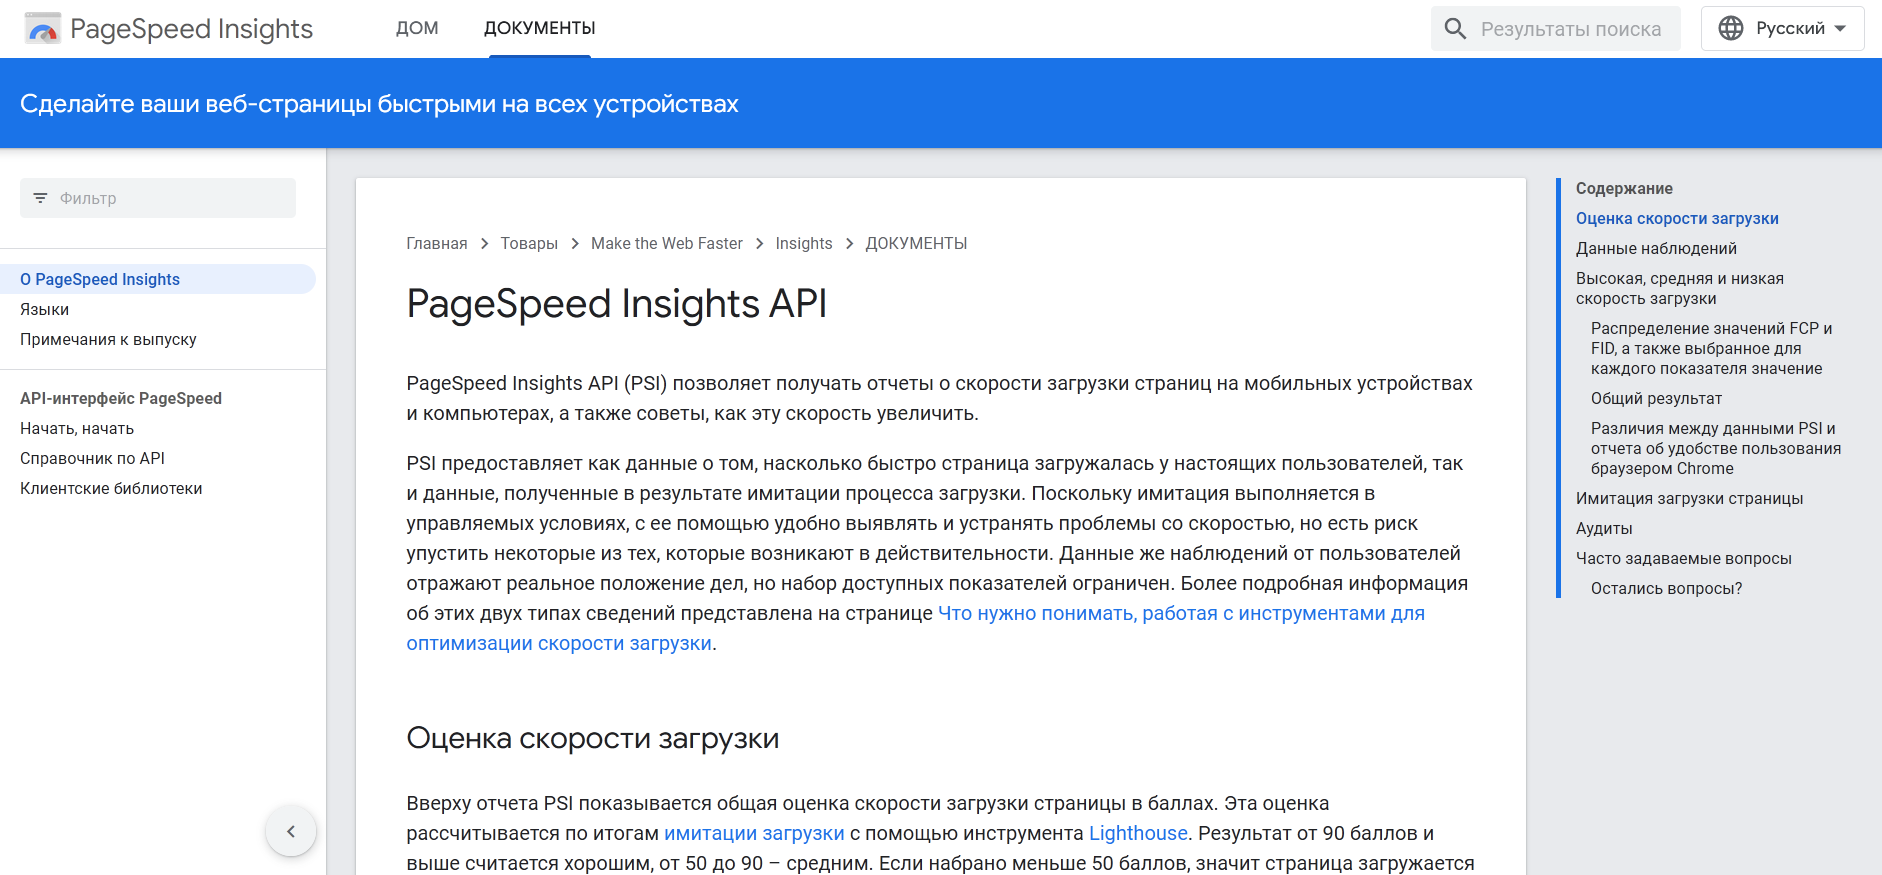Open Клиентские библиотеки in sidebar
The width and height of the screenshot is (1882, 875).
pyautogui.click(x=111, y=488)
